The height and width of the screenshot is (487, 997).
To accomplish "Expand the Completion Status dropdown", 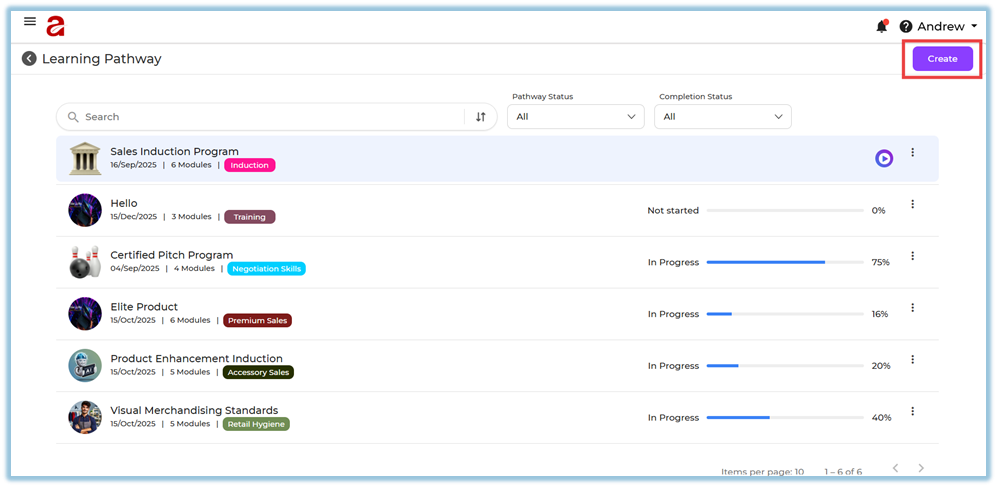I will pos(722,117).
